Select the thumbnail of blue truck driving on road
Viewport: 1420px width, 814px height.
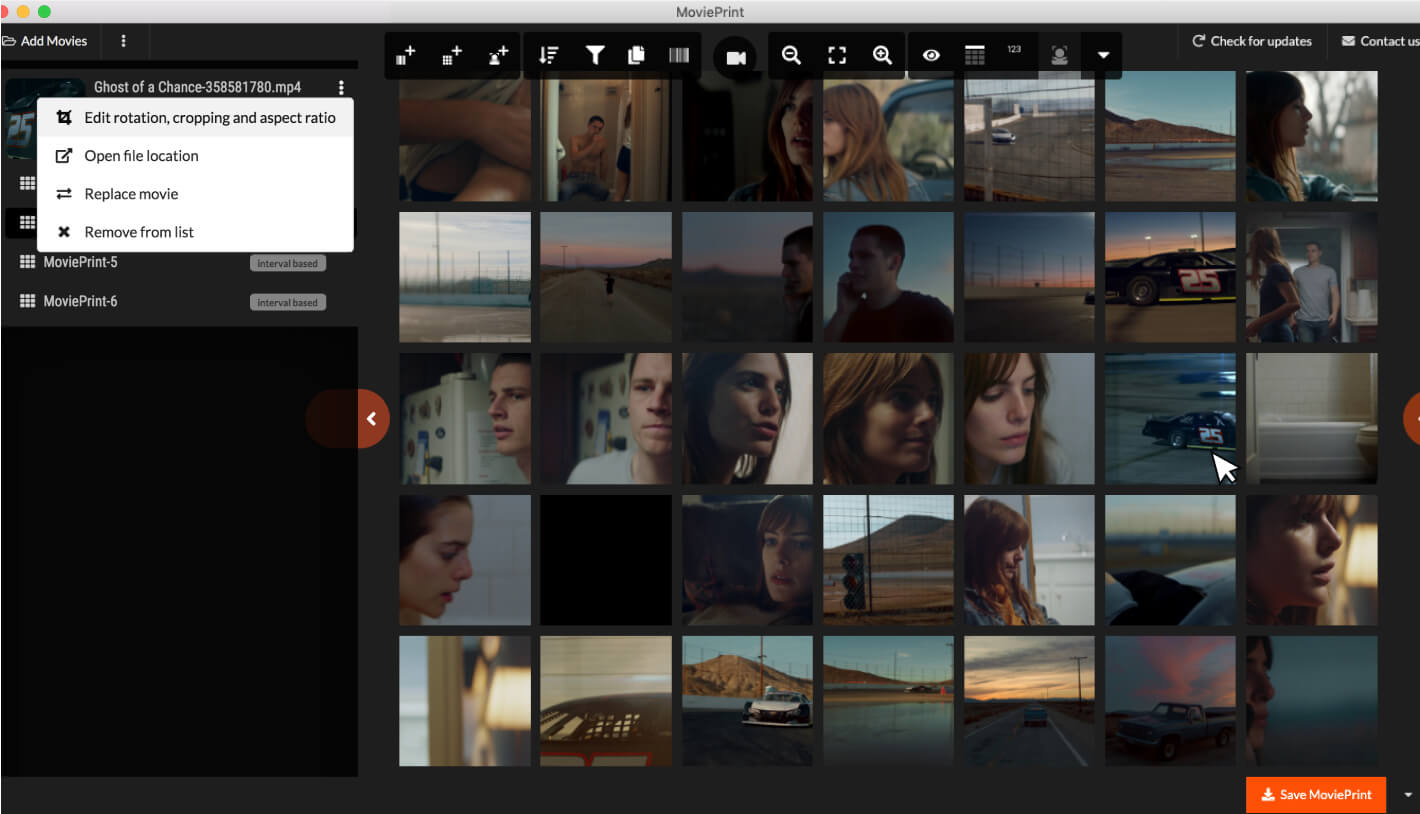(1030, 701)
